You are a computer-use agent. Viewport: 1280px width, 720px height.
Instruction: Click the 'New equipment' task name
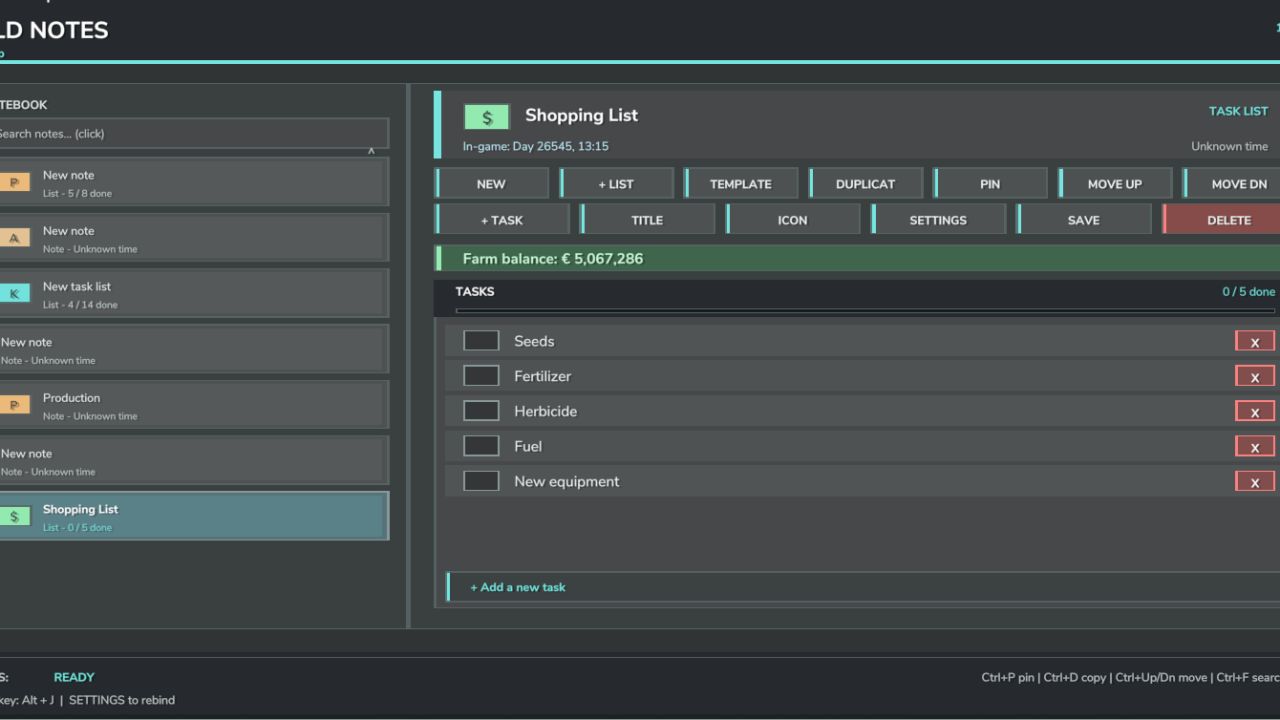pyautogui.click(x=567, y=481)
